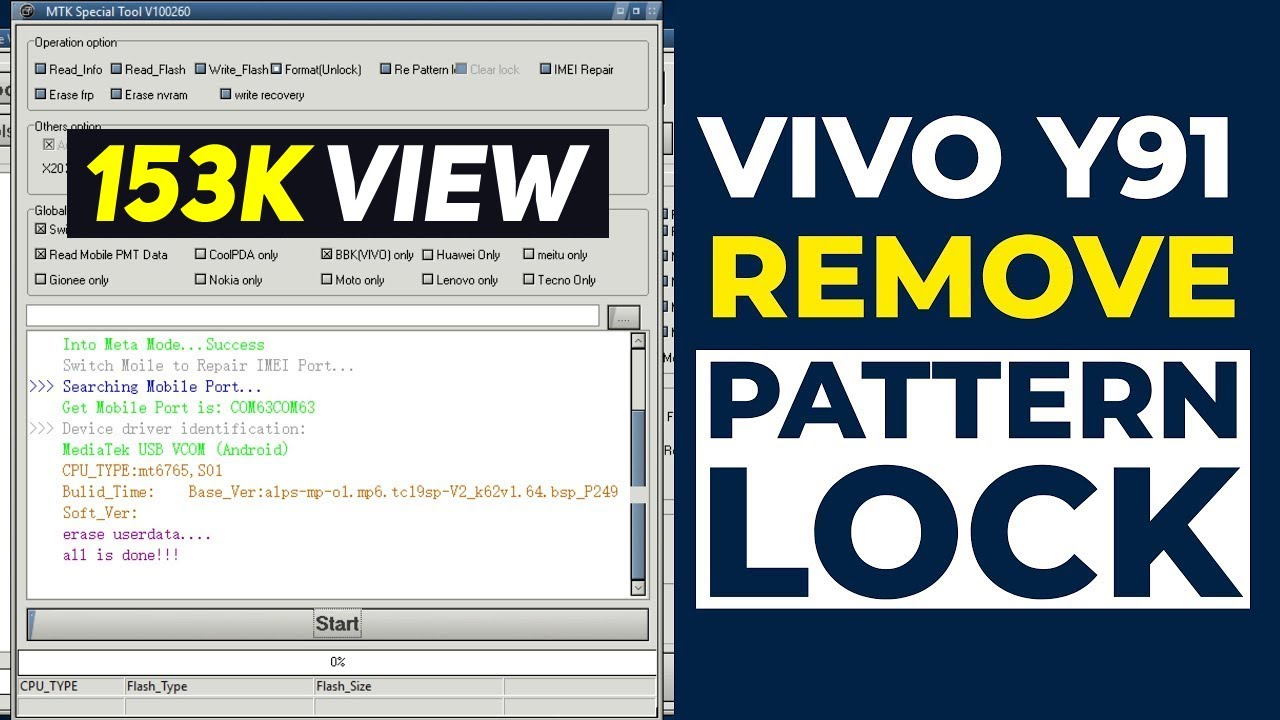This screenshot has height=720, width=1280.
Task: Tick the meitu only checkbox
Action: click(529, 255)
